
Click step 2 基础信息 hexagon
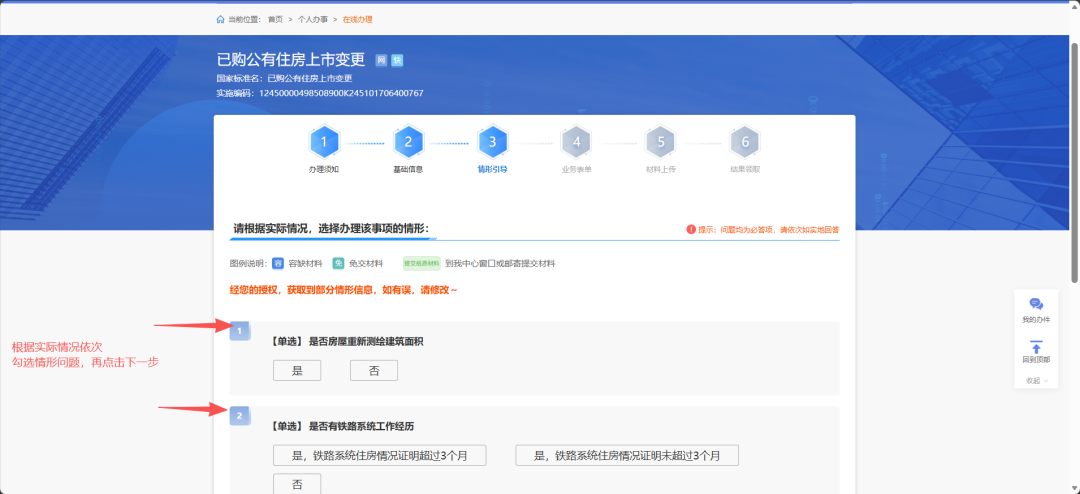click(x=408, y=143)
